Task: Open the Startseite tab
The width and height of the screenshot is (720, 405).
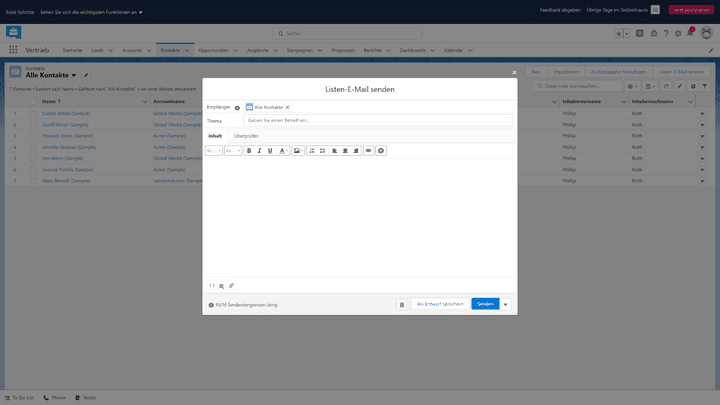Action: (72, 51)
